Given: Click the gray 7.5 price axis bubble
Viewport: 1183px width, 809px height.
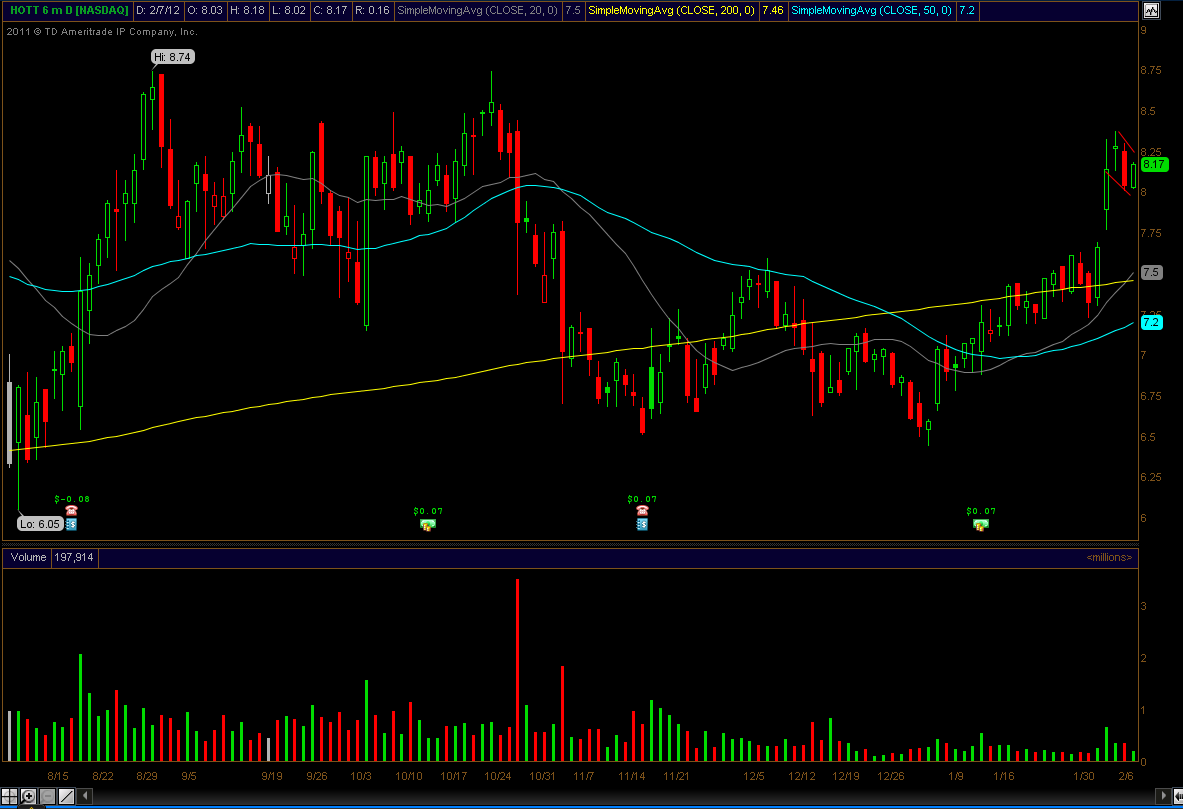Looking at the screenshot, I should [1151, 272].
